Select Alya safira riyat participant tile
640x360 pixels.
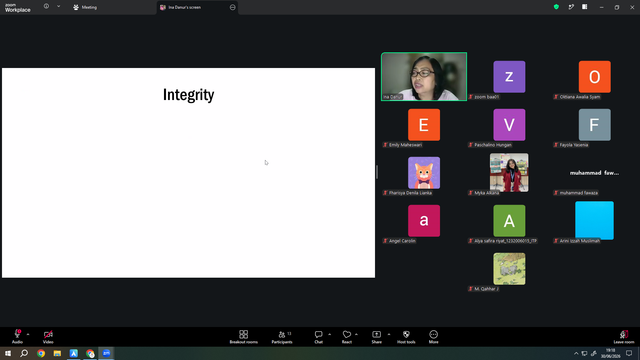(x=509, y=221)
